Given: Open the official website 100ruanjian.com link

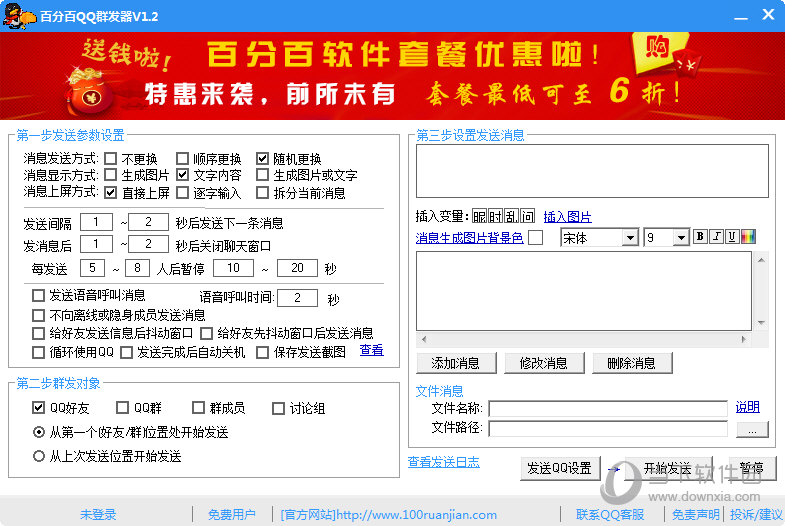Looking at the screenshot, I should (388, 514).
